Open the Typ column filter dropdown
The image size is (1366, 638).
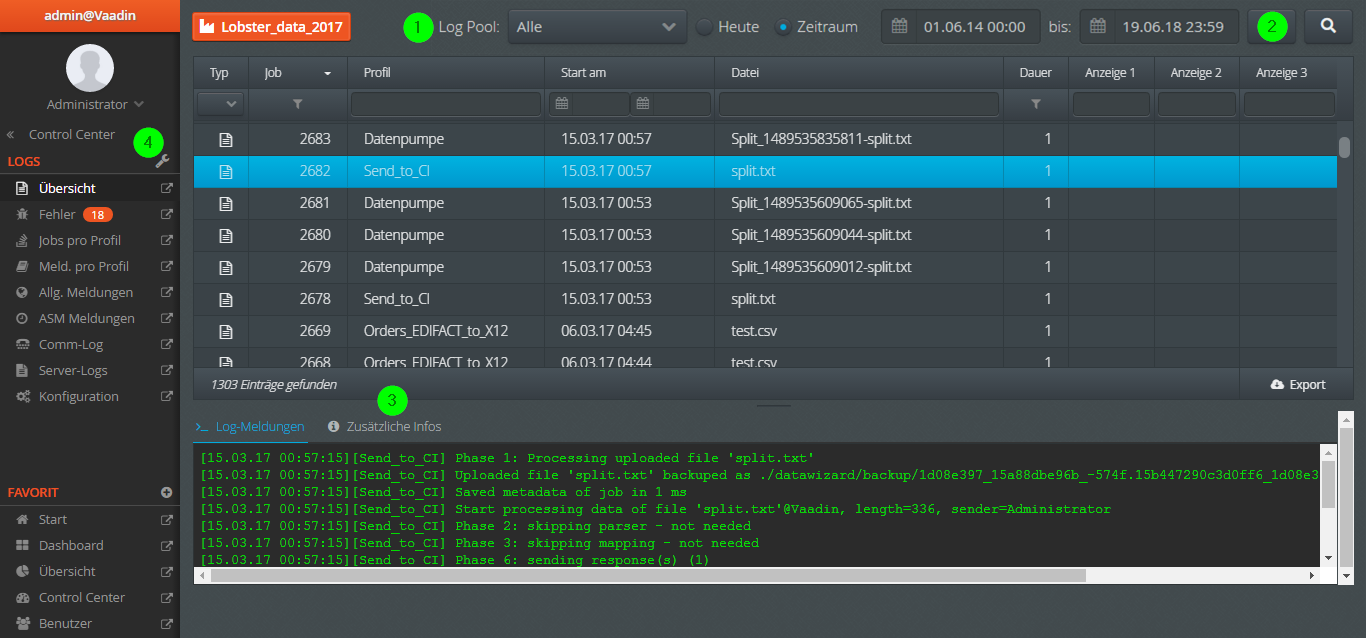click(220, 103)
